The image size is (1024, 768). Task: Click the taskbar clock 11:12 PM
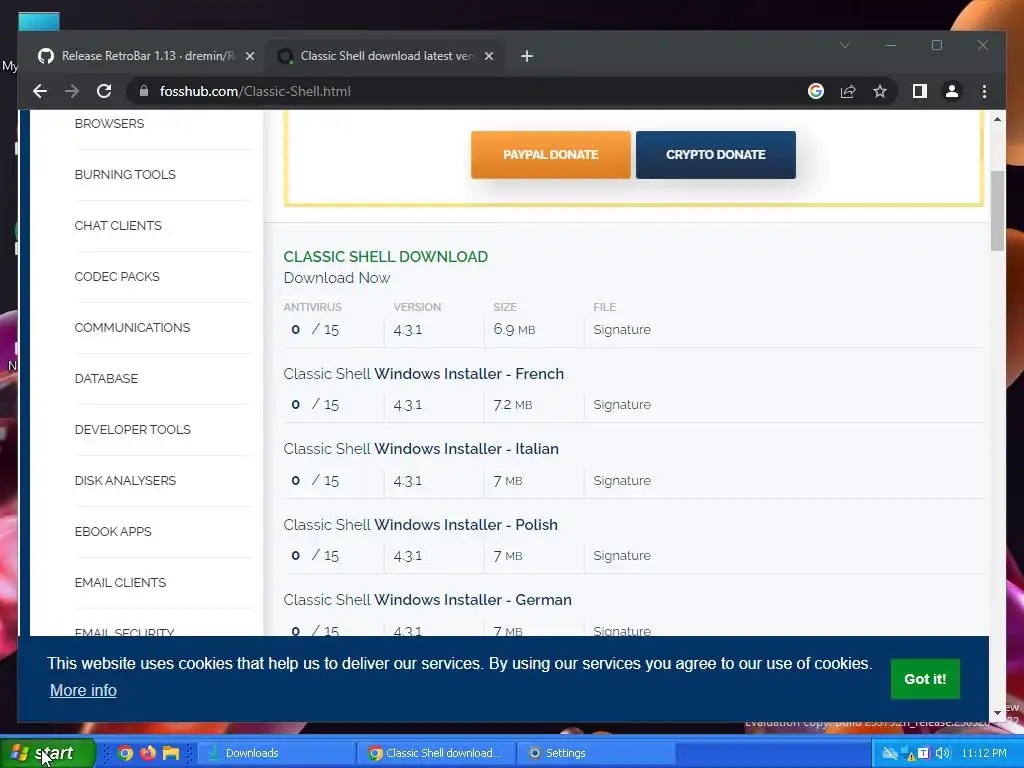point(984,753)
